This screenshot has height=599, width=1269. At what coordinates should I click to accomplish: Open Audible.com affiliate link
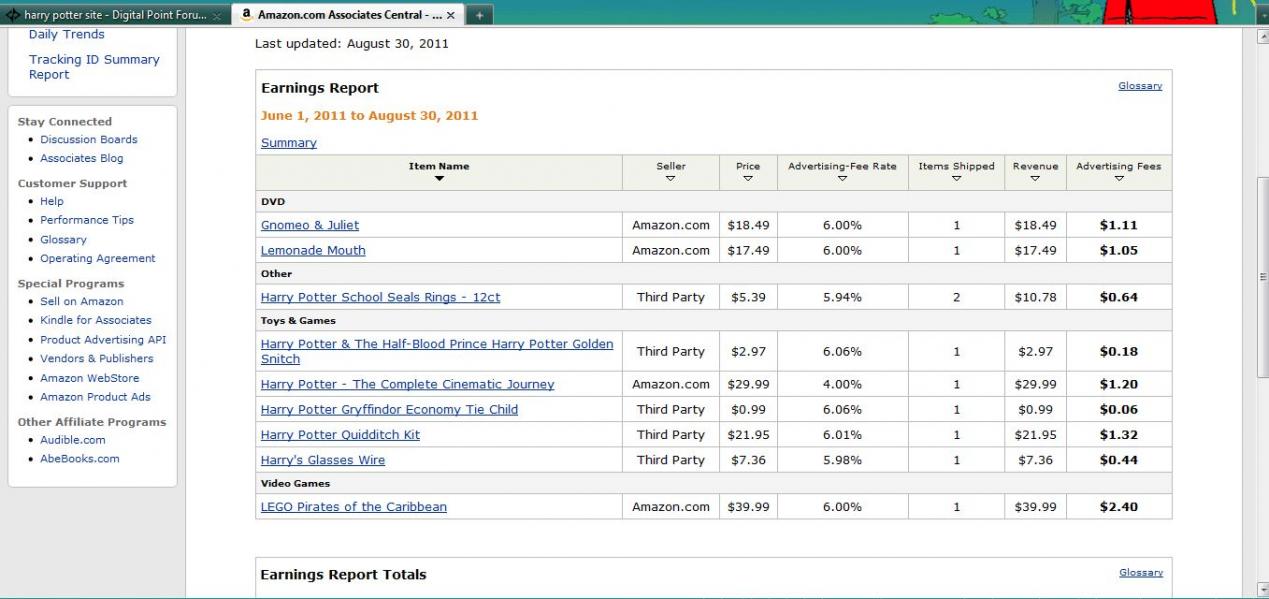73,439
